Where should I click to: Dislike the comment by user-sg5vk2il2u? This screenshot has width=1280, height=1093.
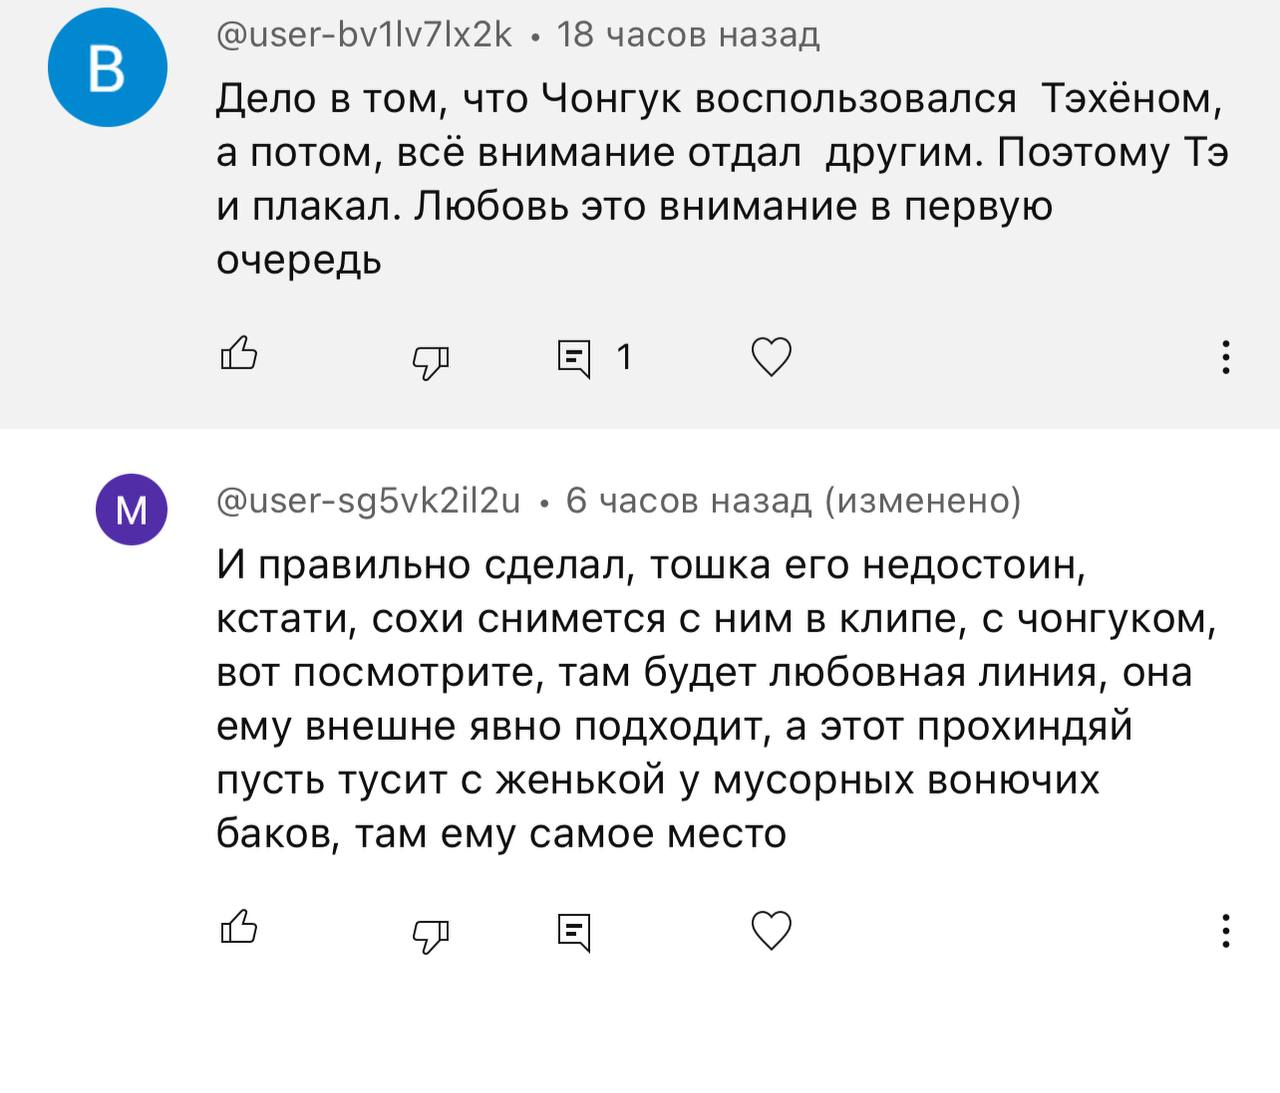point(431,933)
